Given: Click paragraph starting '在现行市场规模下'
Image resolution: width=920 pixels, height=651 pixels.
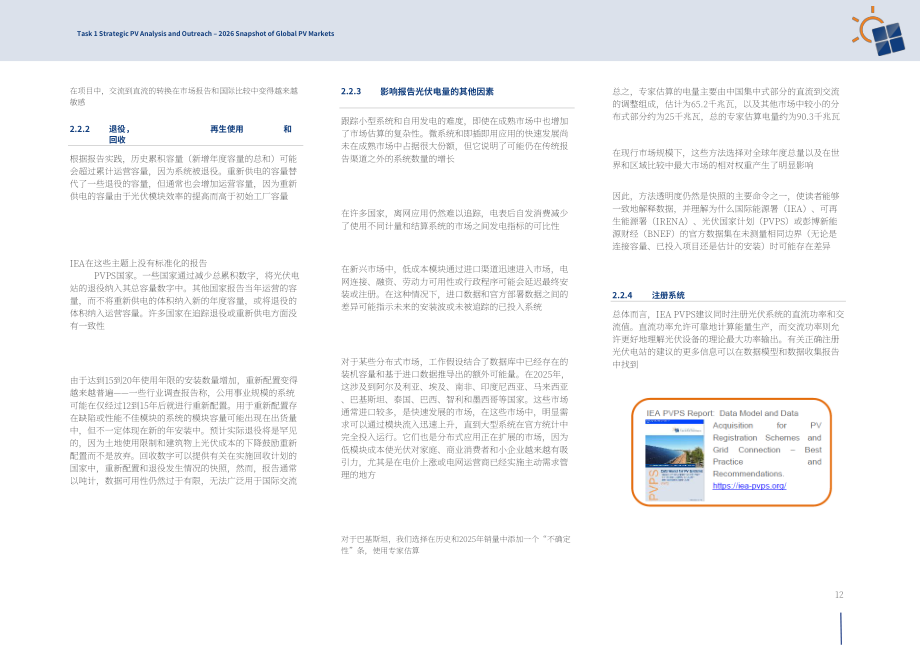Looking at the screenshot, I should tap(726, 159).
